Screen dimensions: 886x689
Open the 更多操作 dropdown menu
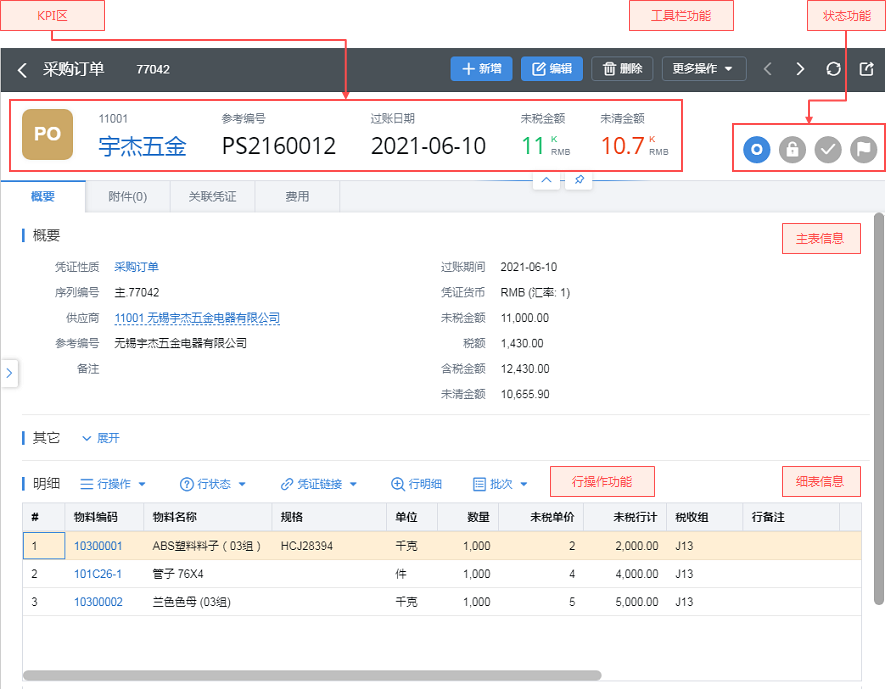(704, 69)
